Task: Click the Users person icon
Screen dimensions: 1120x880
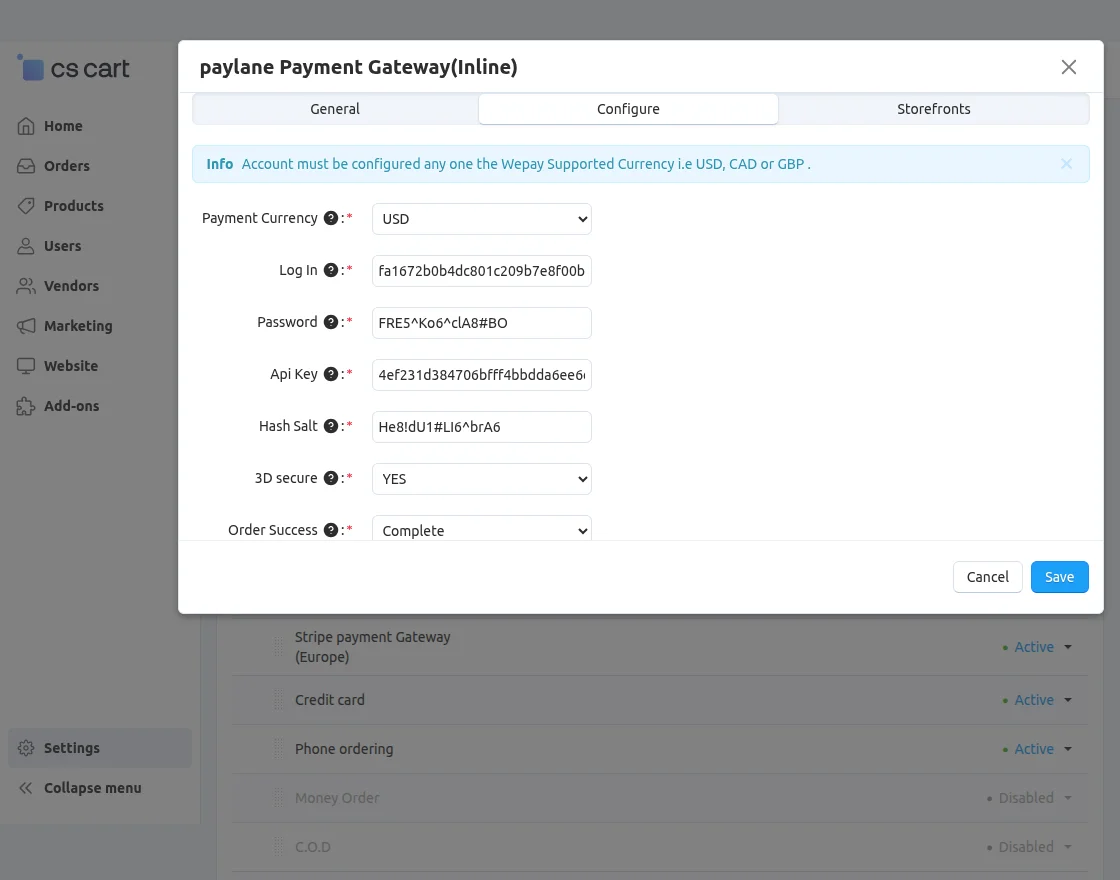Action: click(26, 246)
